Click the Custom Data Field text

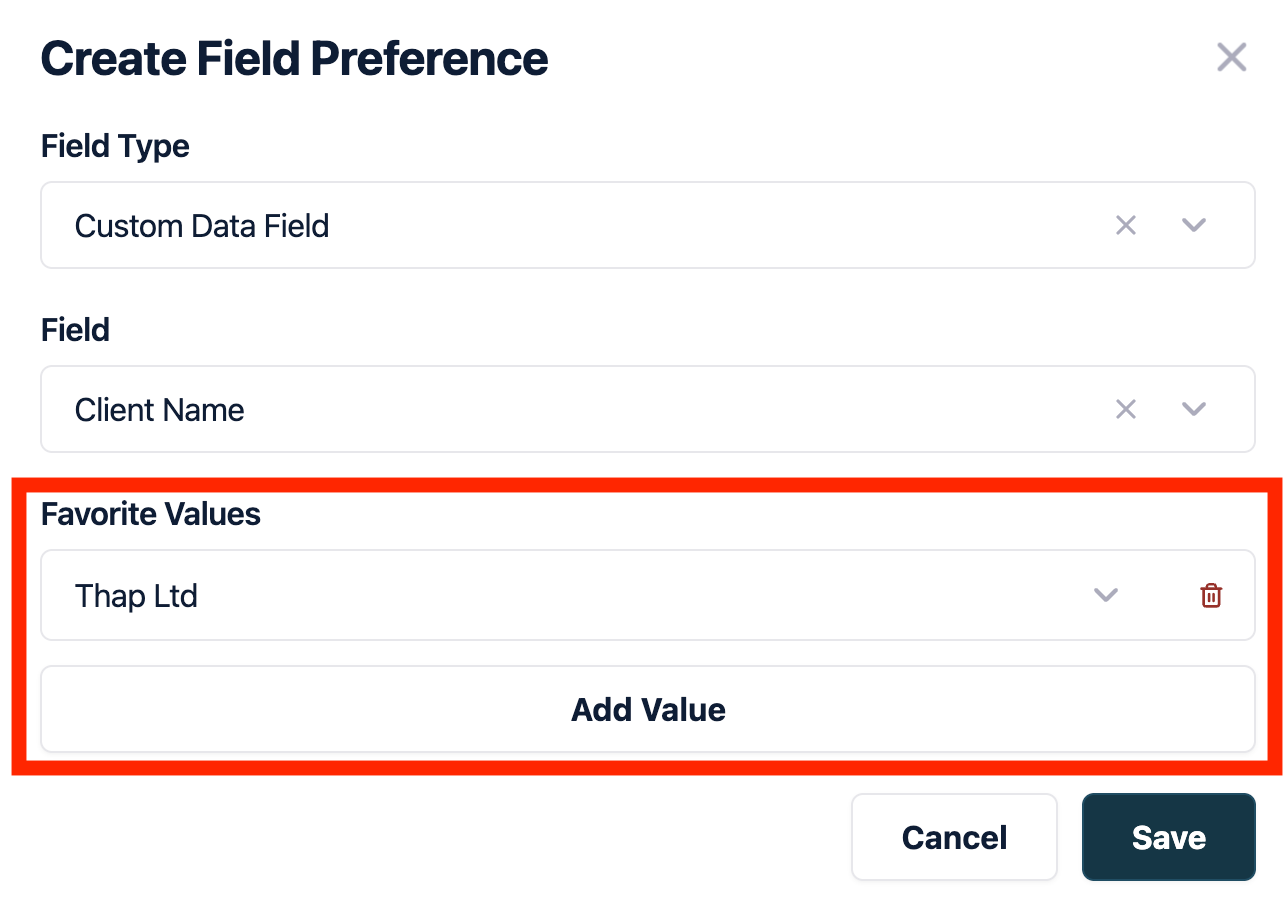coord(202,226)
